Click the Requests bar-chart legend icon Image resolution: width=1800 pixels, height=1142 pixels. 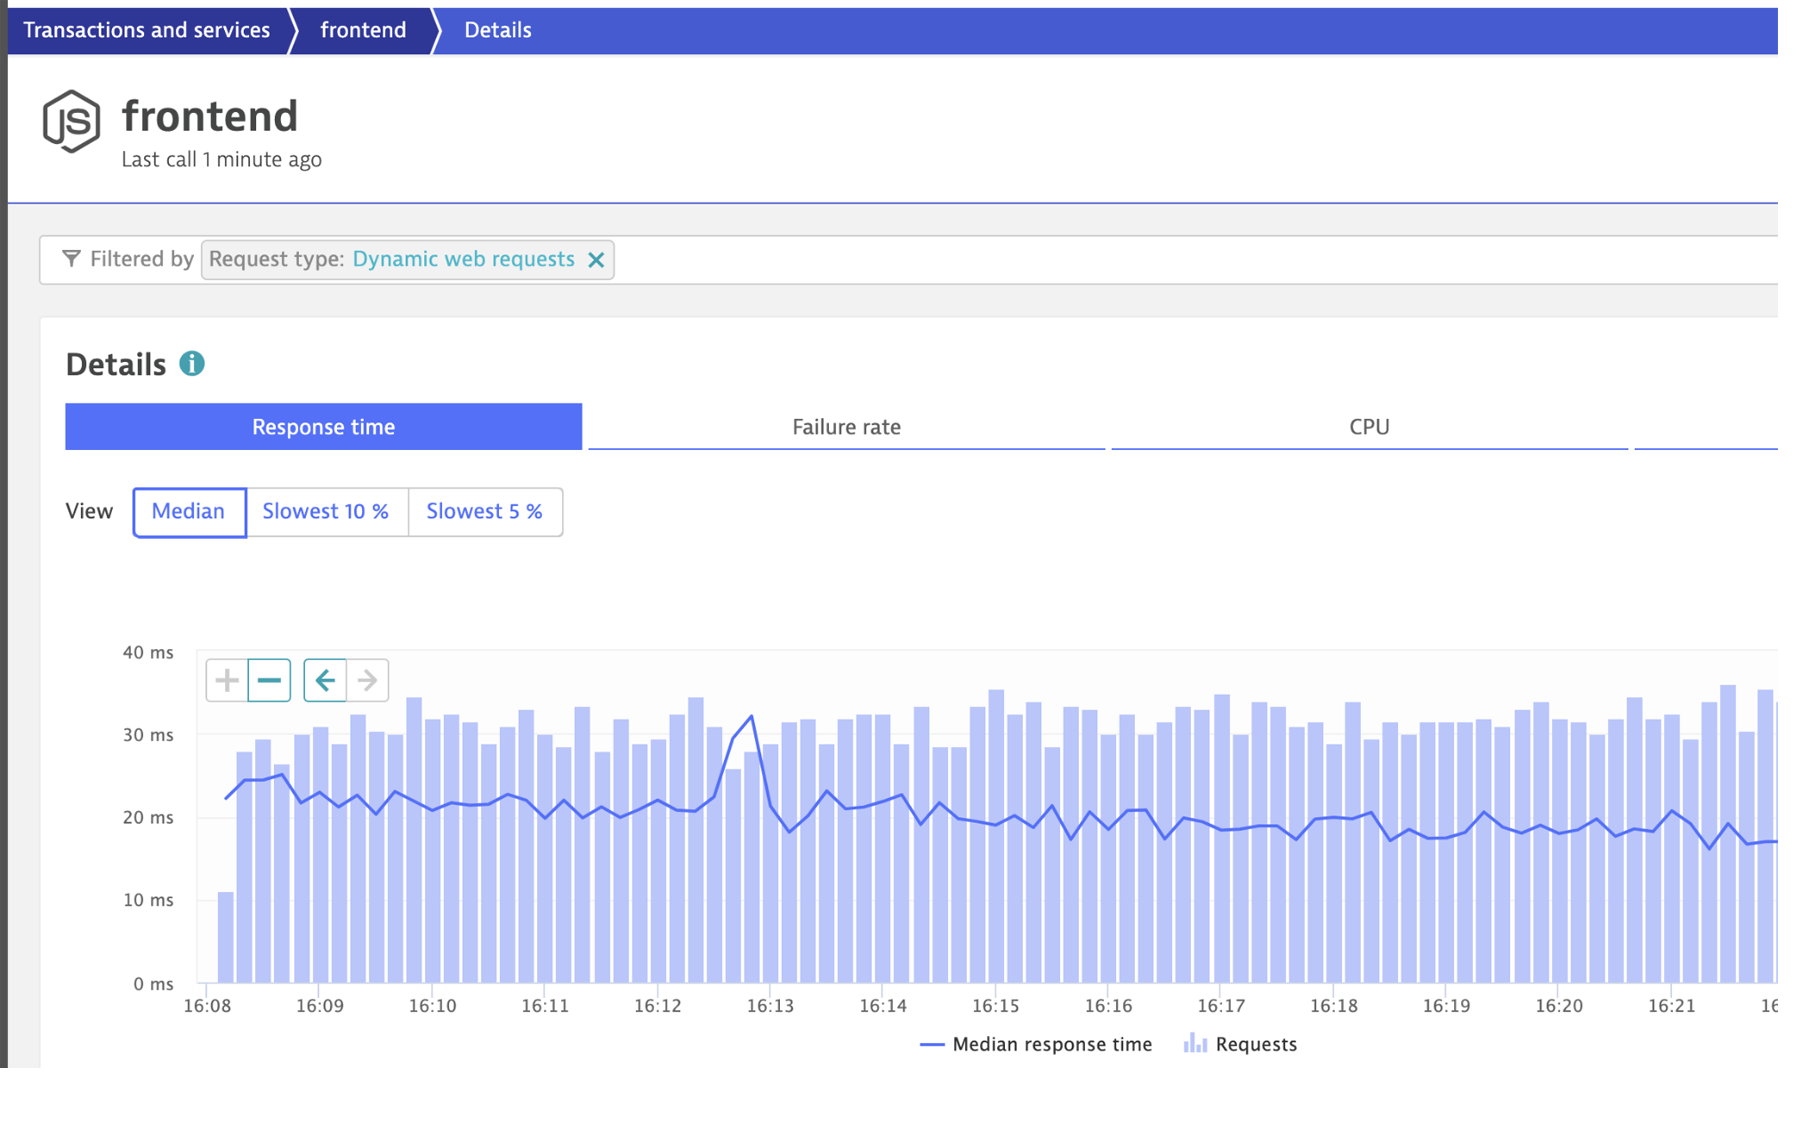(x=1194, y=1044)
